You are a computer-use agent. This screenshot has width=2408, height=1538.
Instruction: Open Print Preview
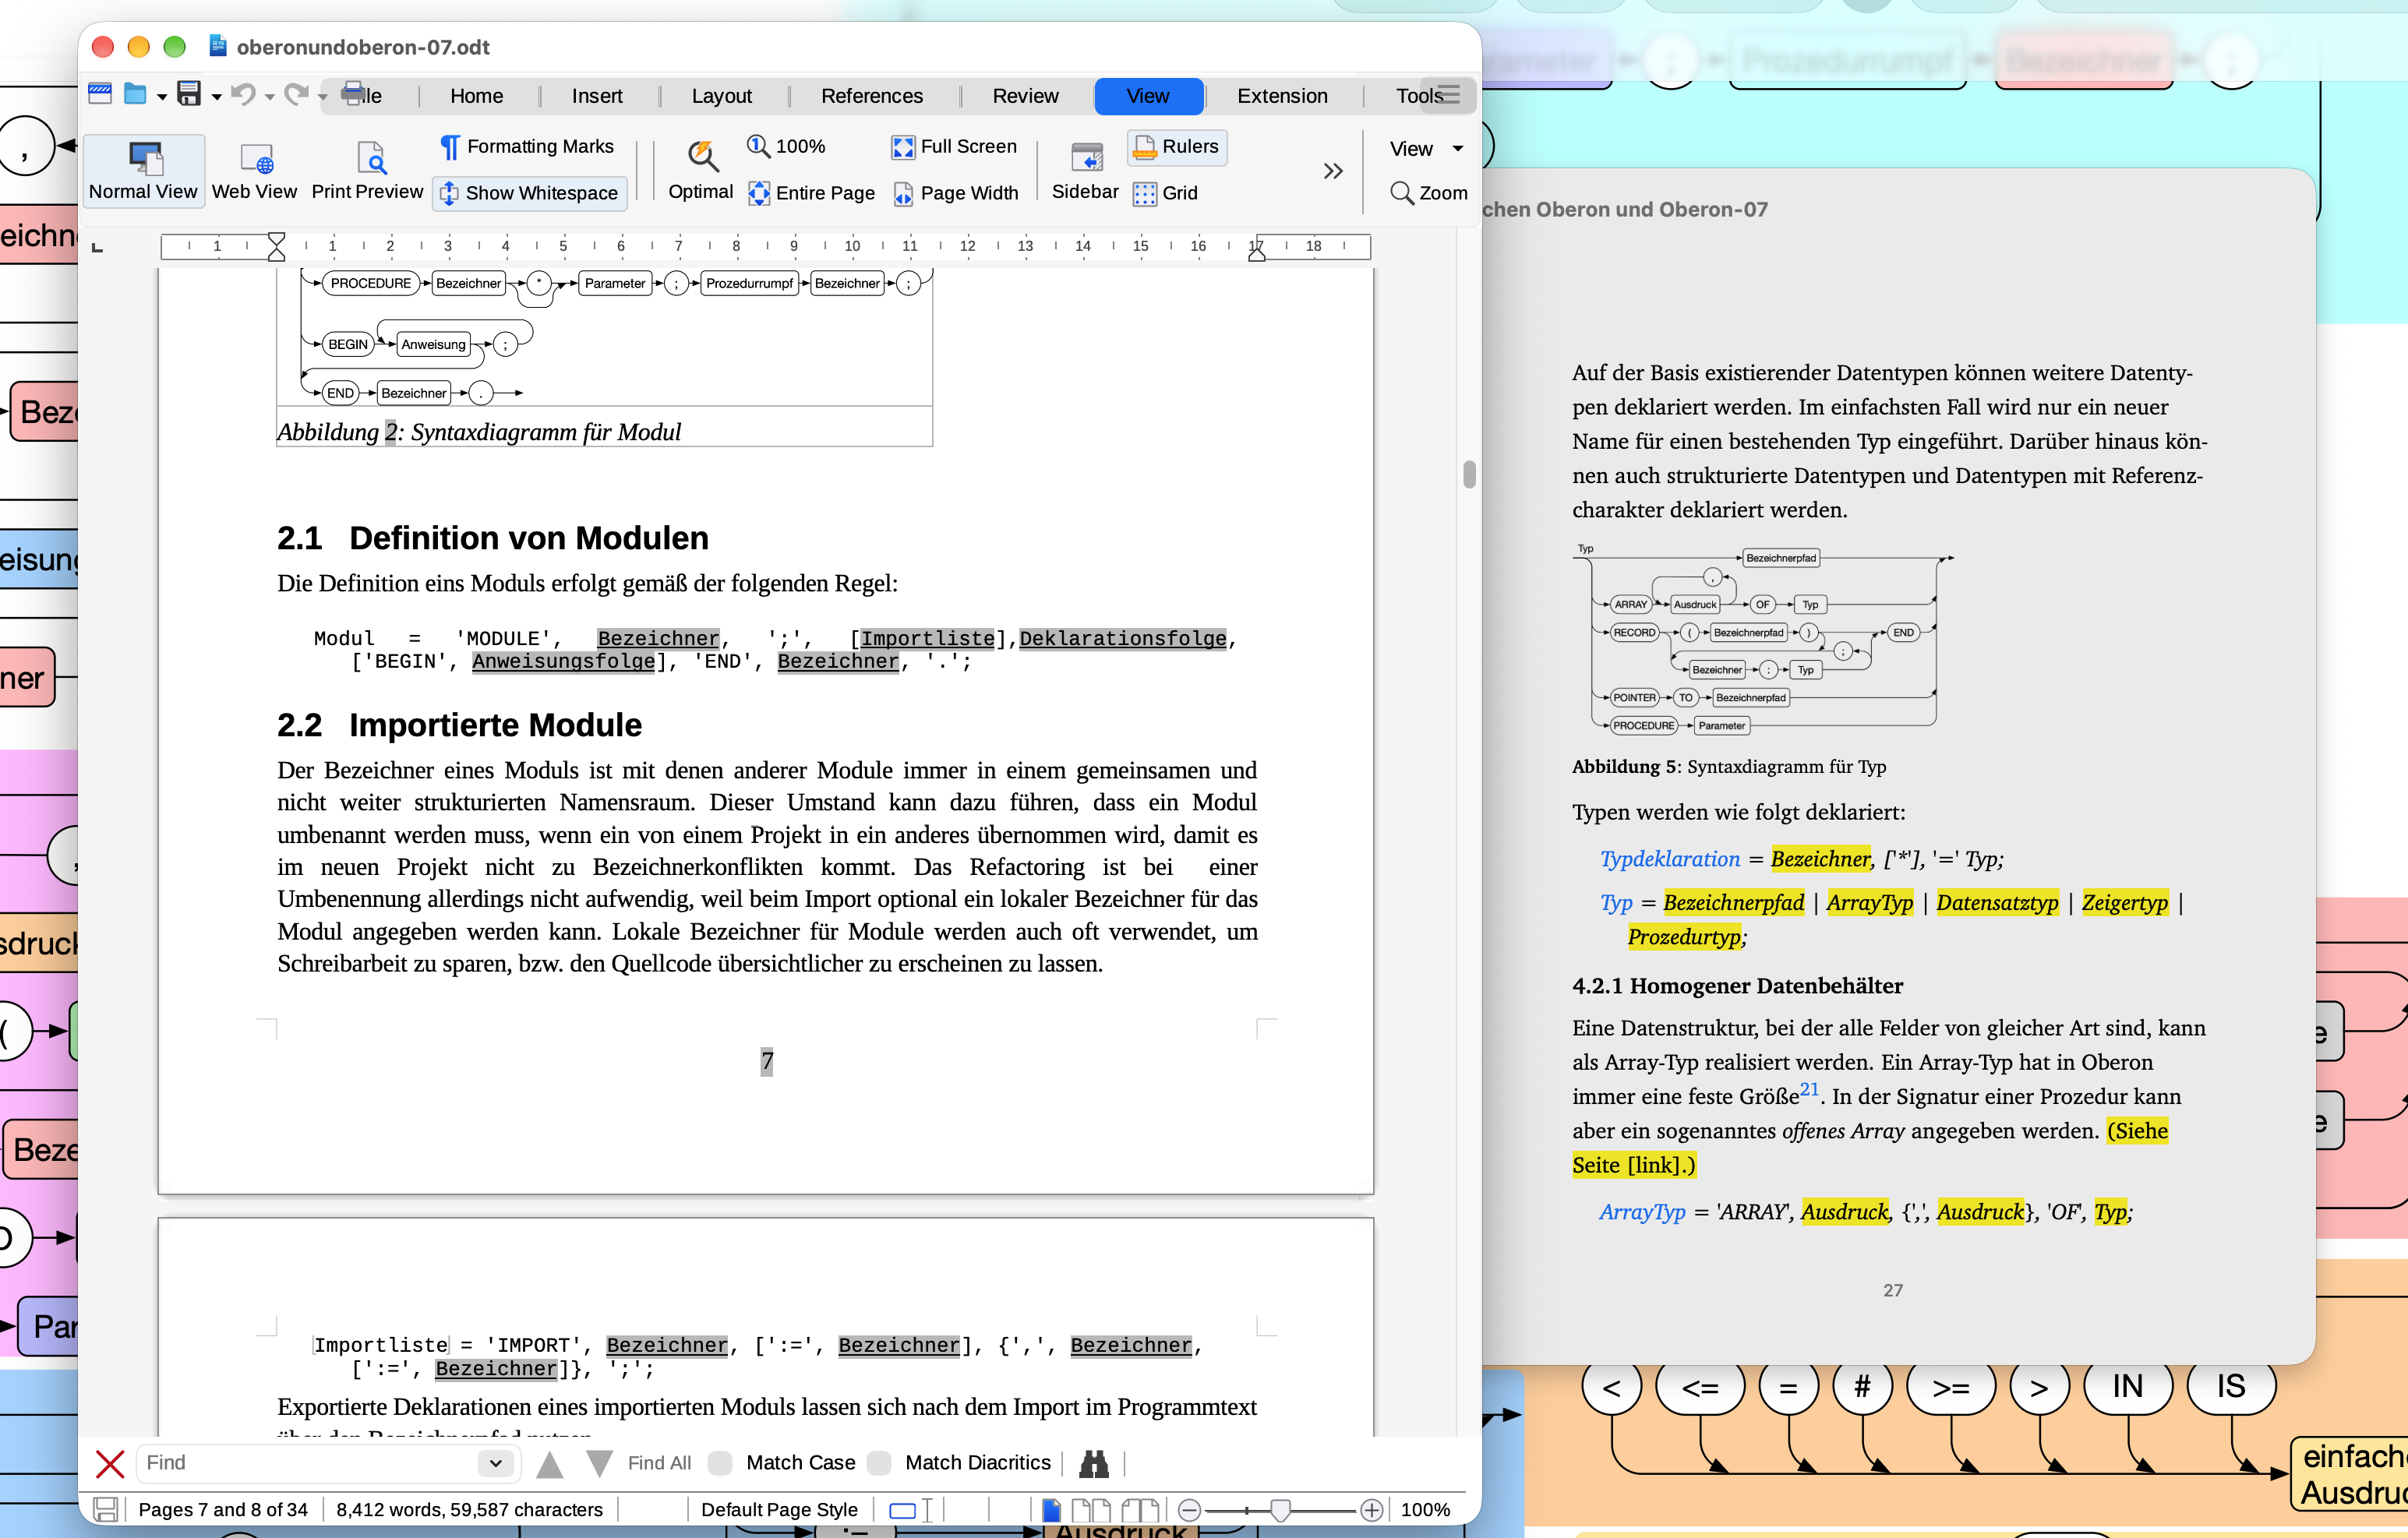click(x=367, y=170)
